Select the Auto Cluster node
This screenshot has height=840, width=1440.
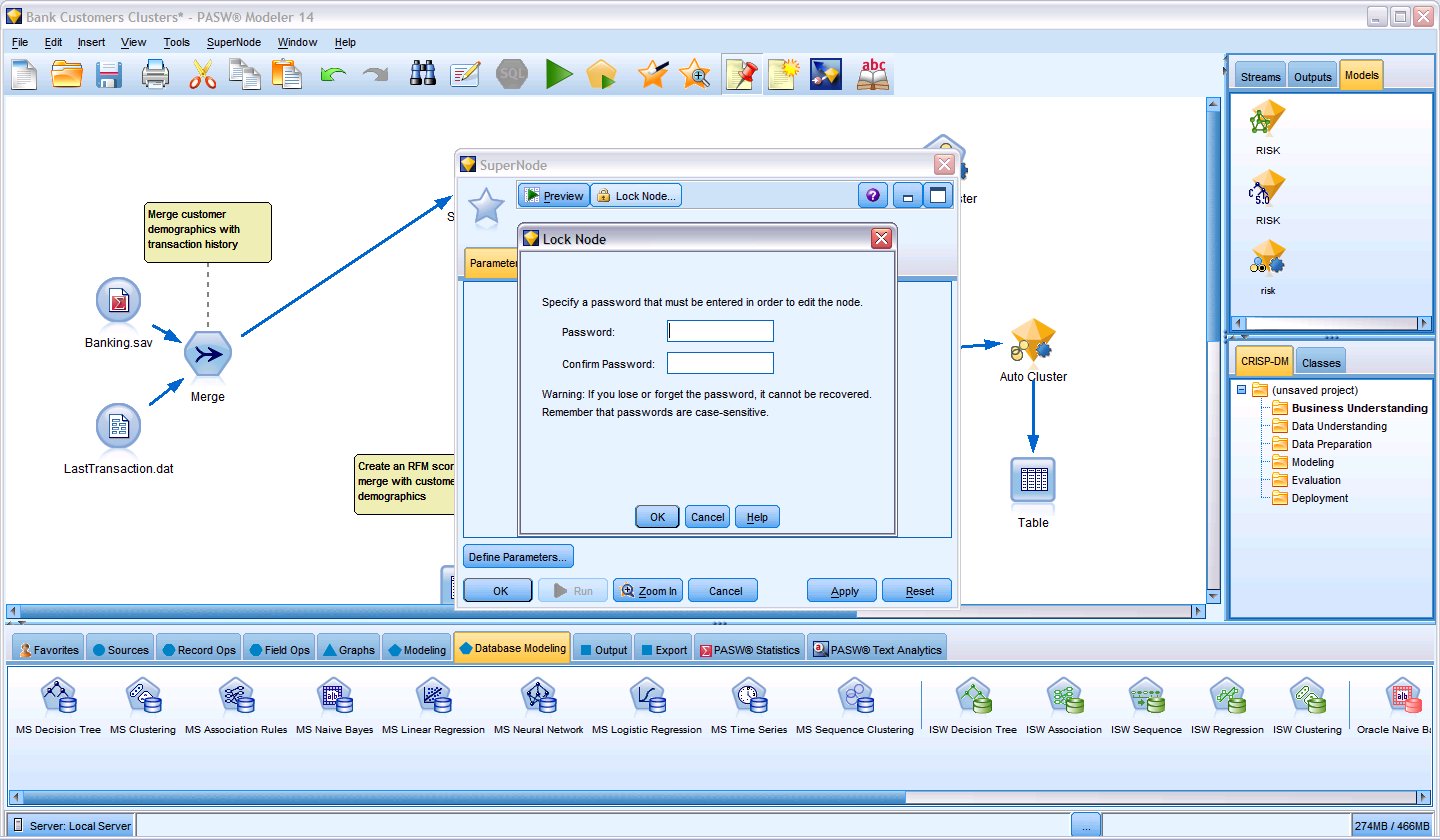pos(1032,342)
